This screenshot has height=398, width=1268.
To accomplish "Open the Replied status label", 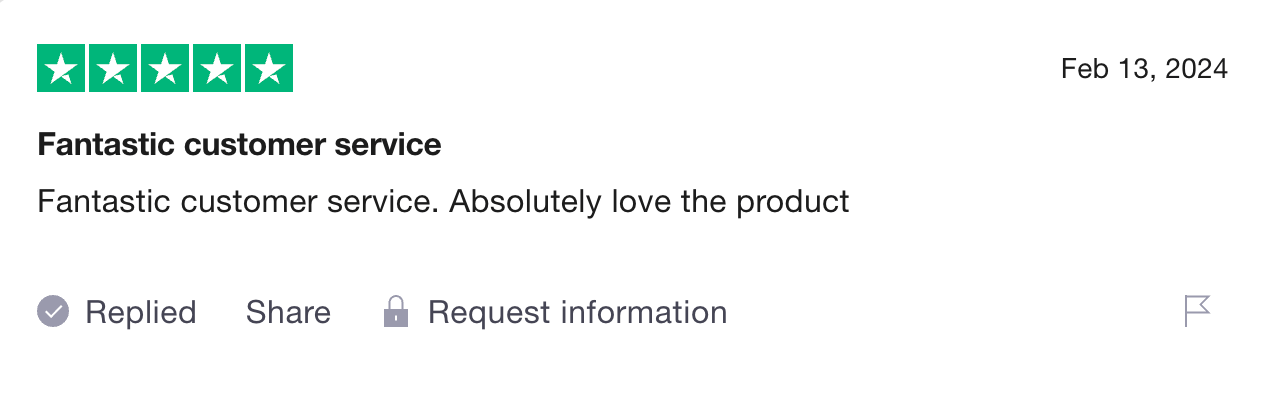I will tap(117, 312).
